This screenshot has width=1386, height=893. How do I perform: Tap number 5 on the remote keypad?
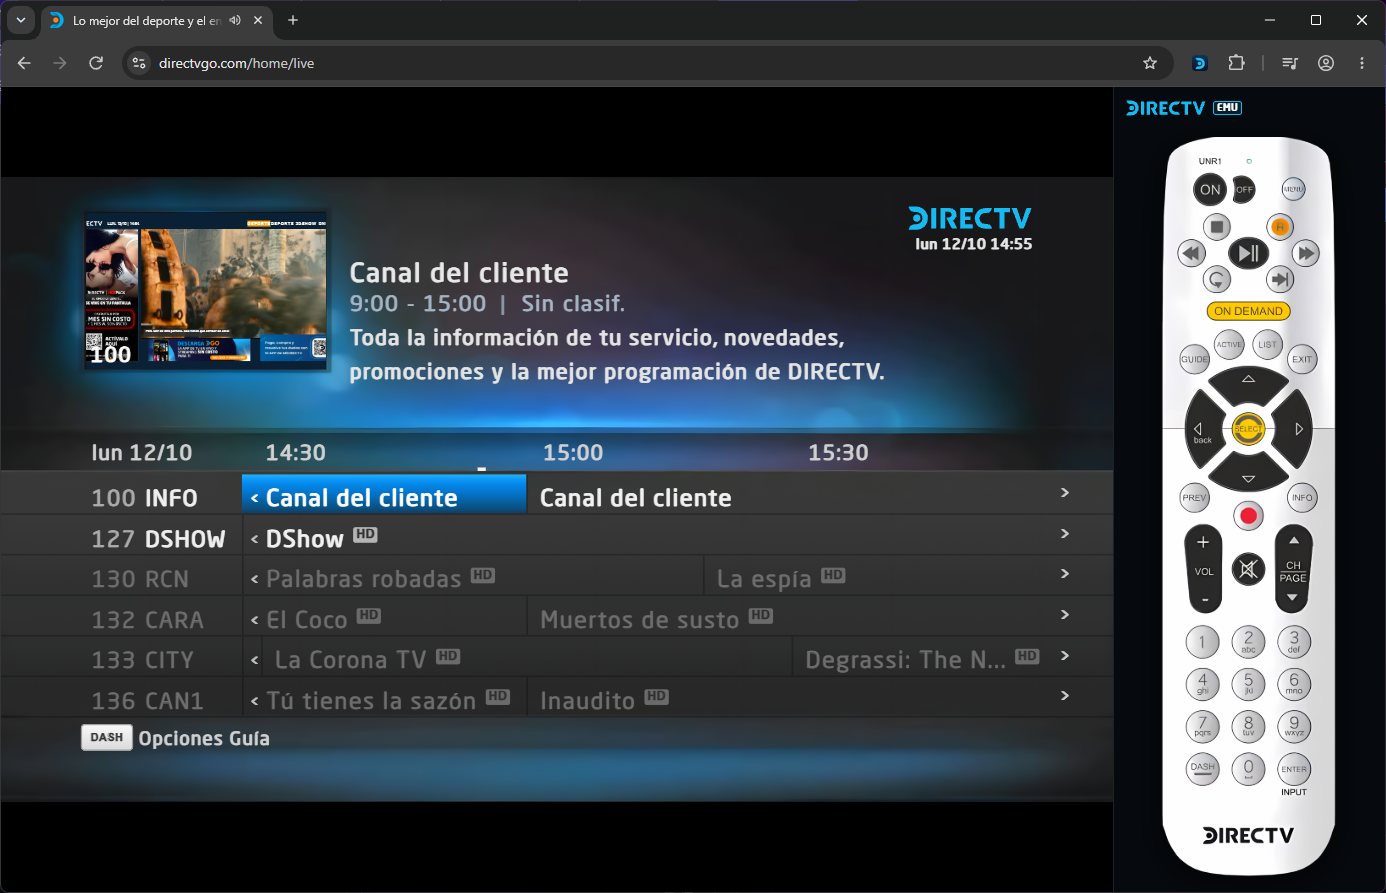pos(1248,684)
